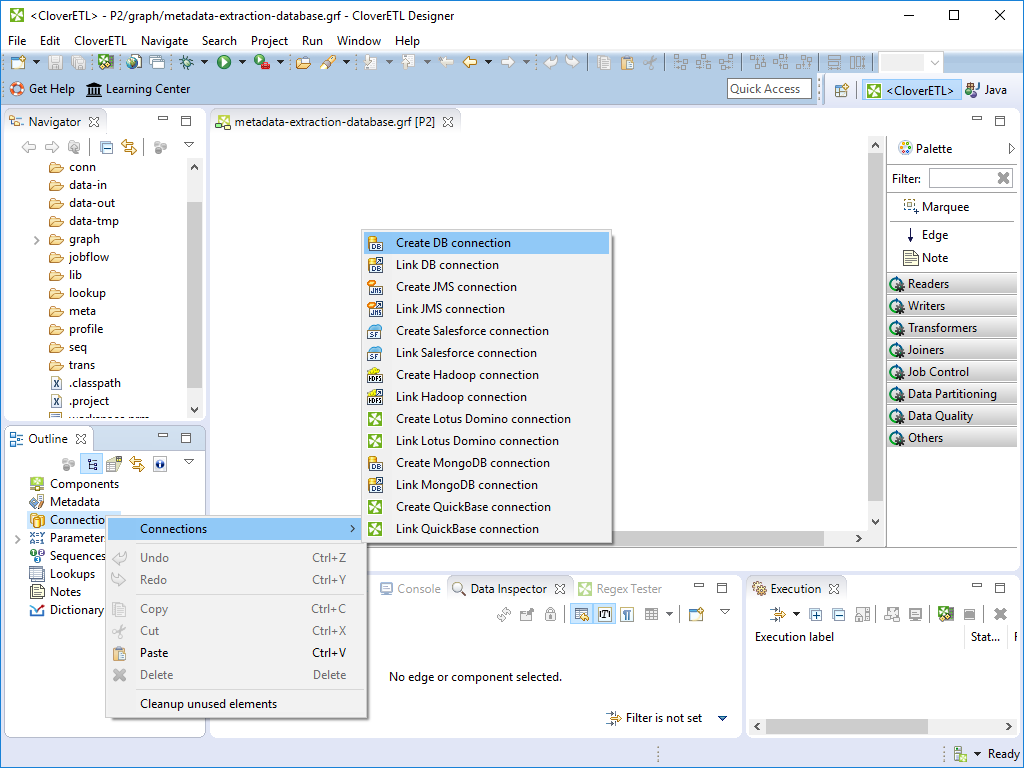Click the Collapse All minus icon in Execution

[839, 615]
